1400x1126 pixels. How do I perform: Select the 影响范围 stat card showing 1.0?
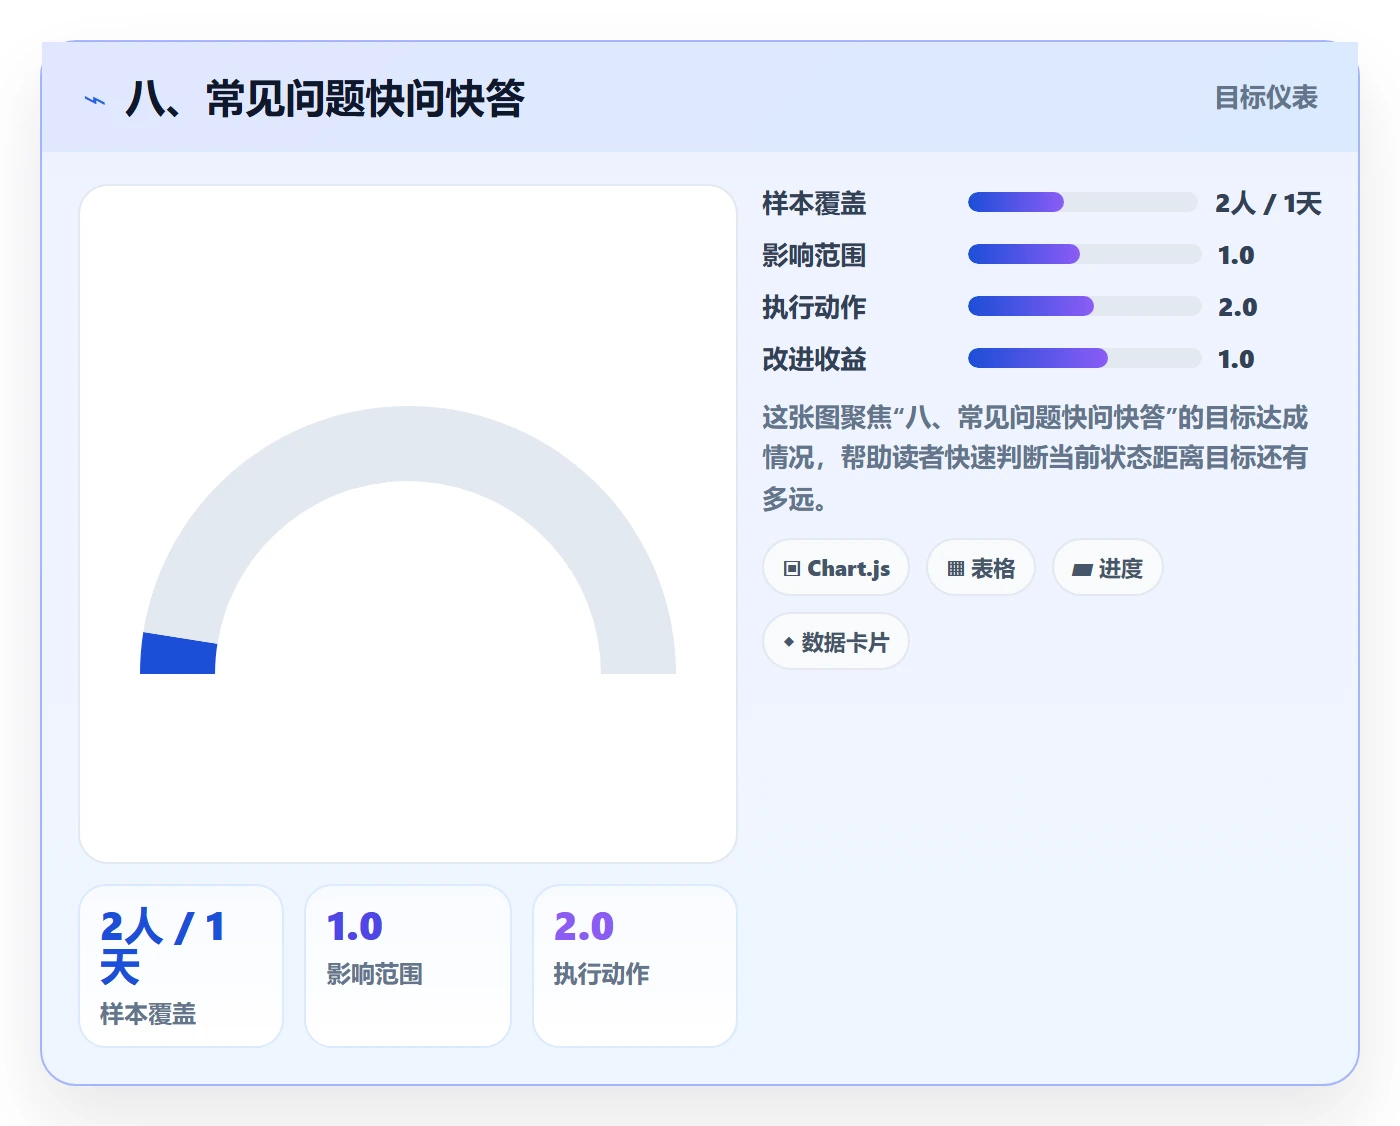point(408,966)
